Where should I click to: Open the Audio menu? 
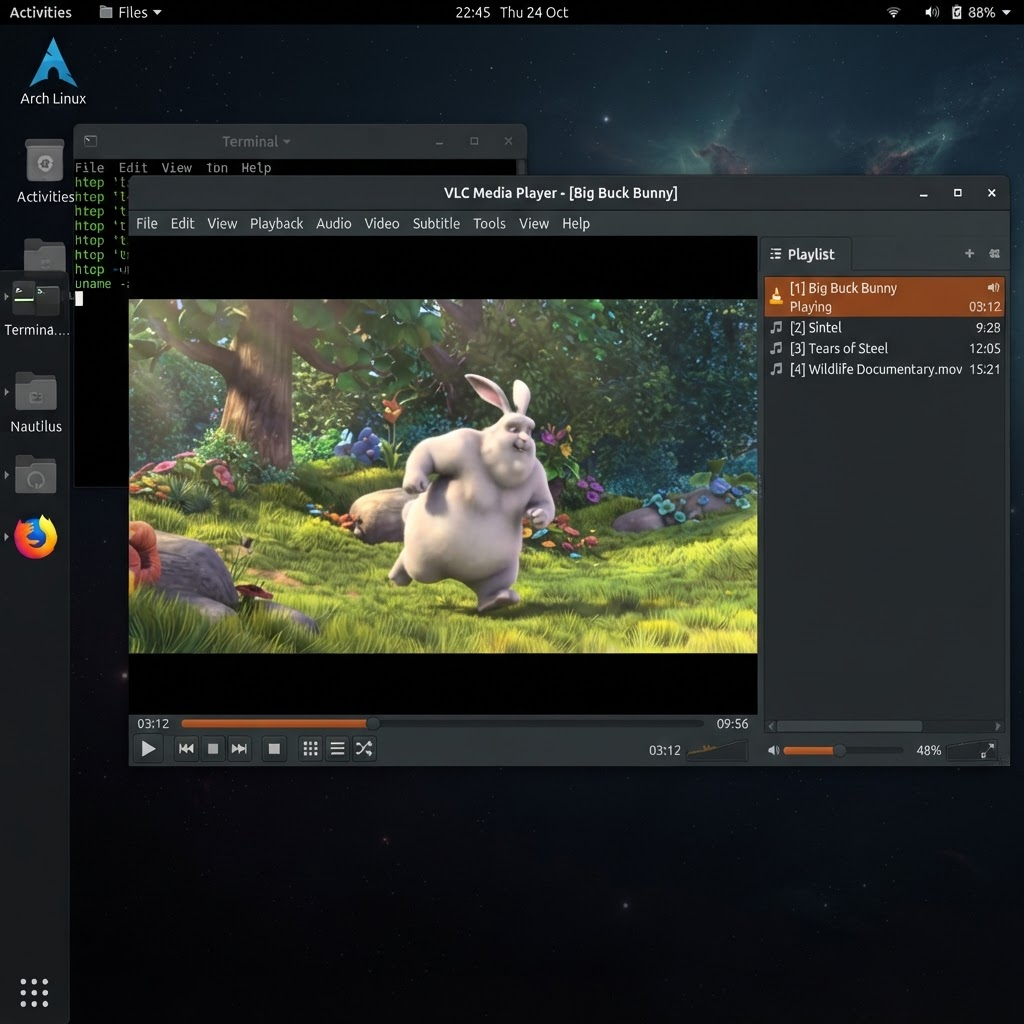[334, 223]
